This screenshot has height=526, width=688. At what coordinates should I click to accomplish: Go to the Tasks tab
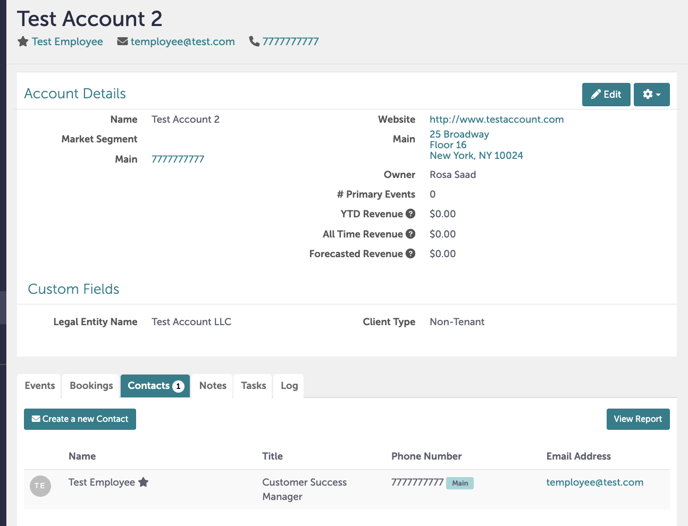254,386
